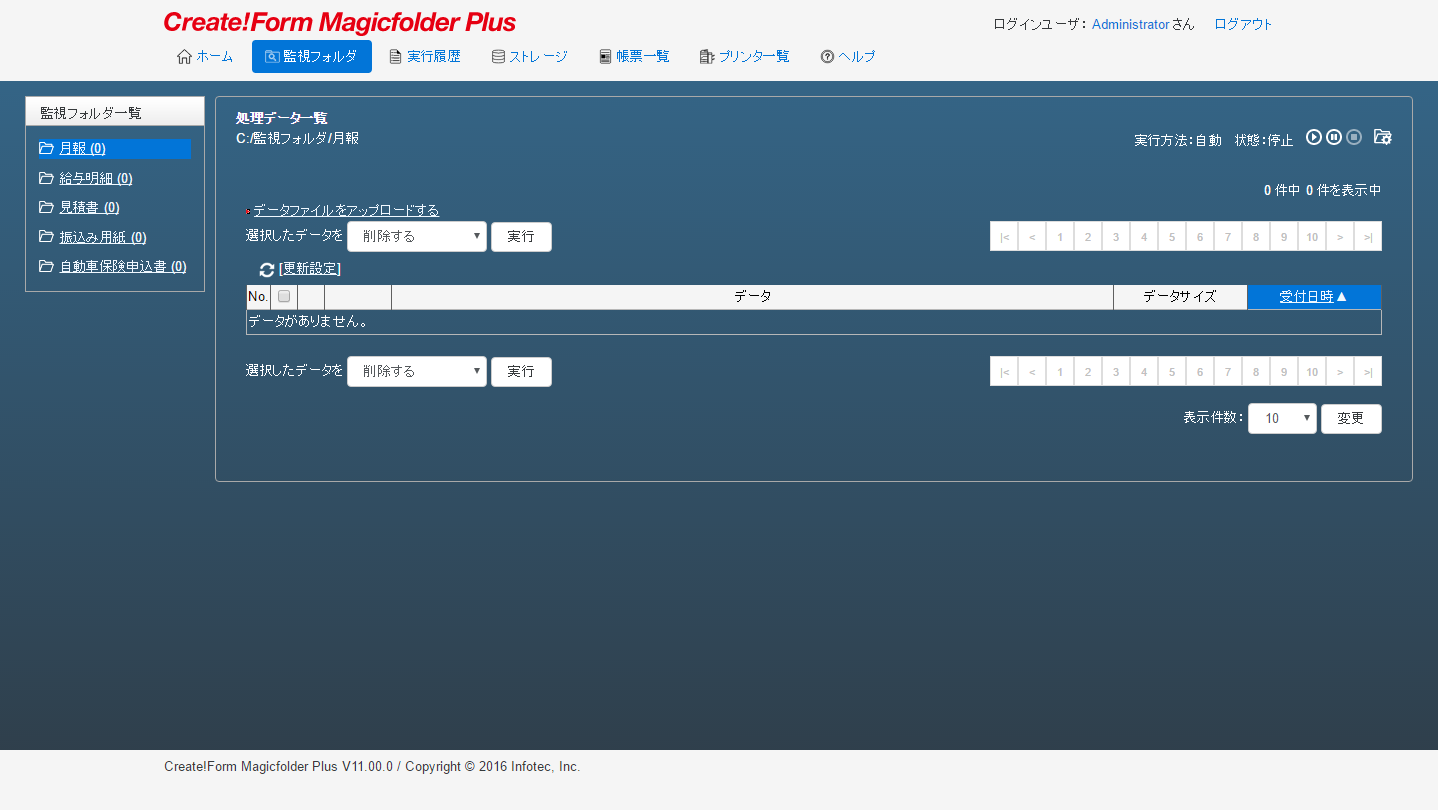Go to the ストレージ tab

coord(530,56)
